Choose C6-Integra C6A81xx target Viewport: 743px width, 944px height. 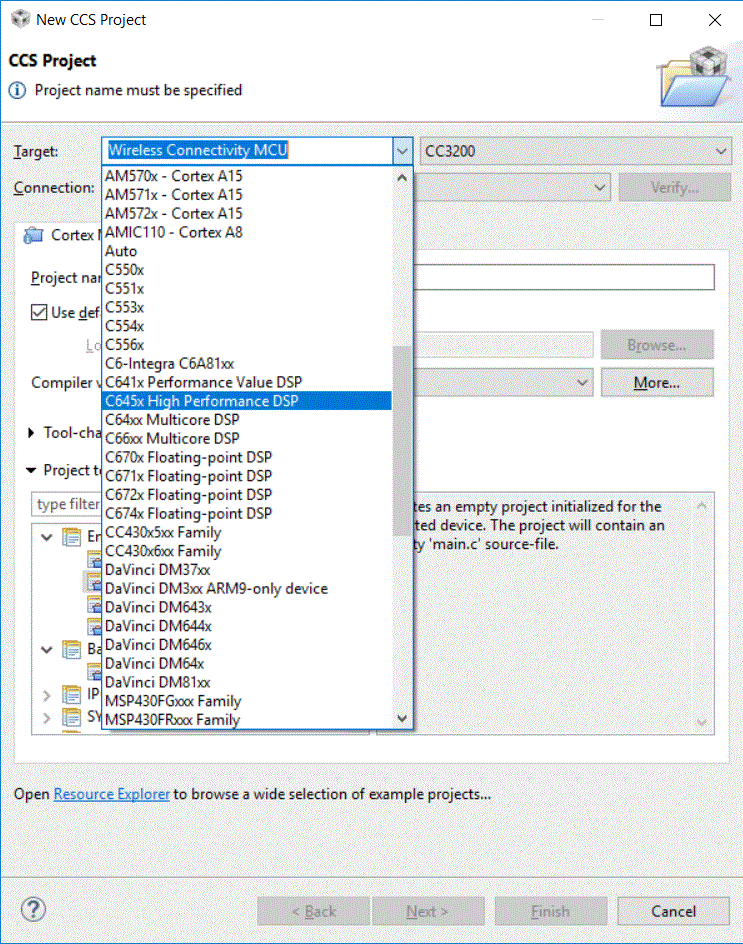point(247,364)
